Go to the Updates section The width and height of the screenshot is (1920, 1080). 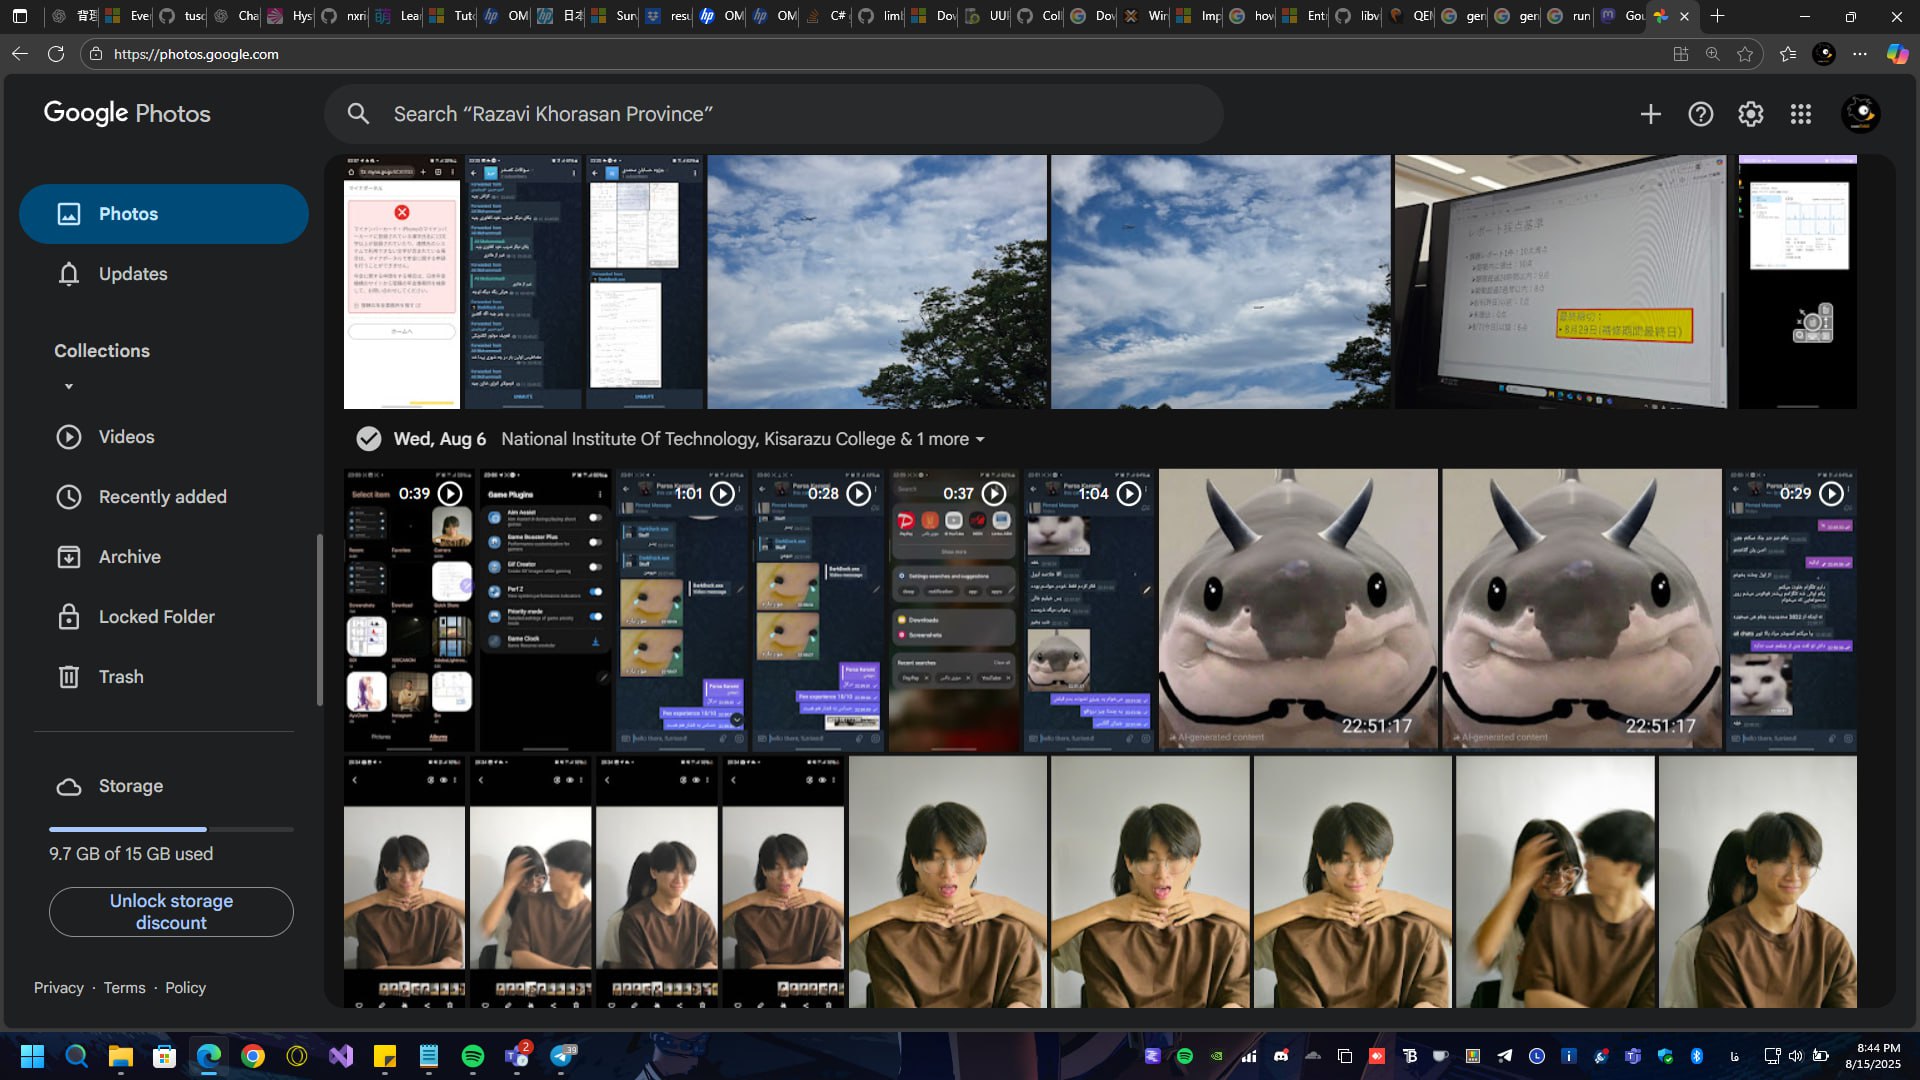click(132, 274)
